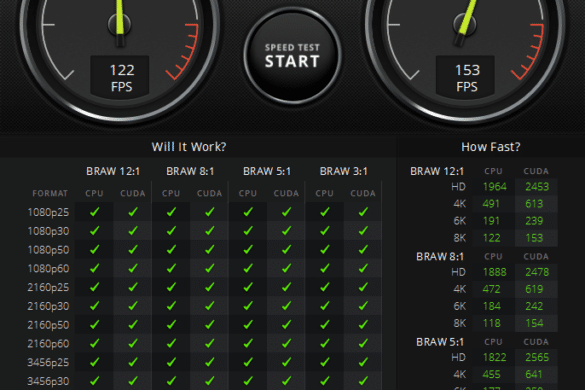This screenshot has width=585, height=390.
Task: Click the 'Will It Work?' panel heading
Action: click(189, 147)
